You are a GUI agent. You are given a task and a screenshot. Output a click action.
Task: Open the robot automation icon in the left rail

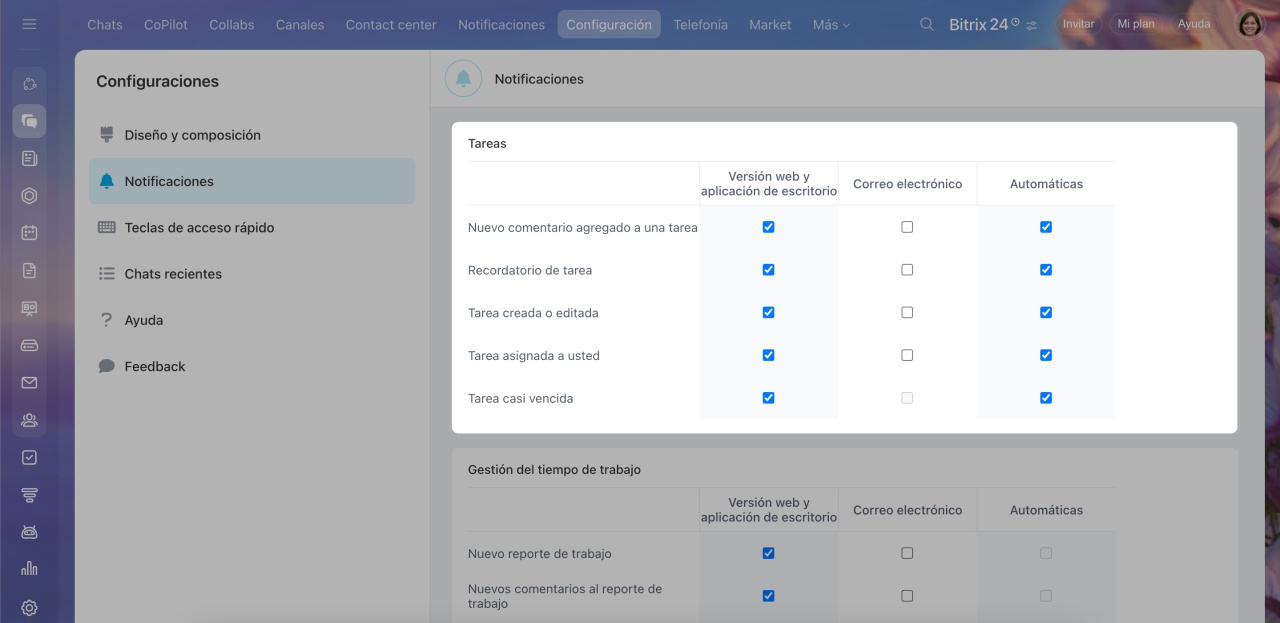pos(29,532)
